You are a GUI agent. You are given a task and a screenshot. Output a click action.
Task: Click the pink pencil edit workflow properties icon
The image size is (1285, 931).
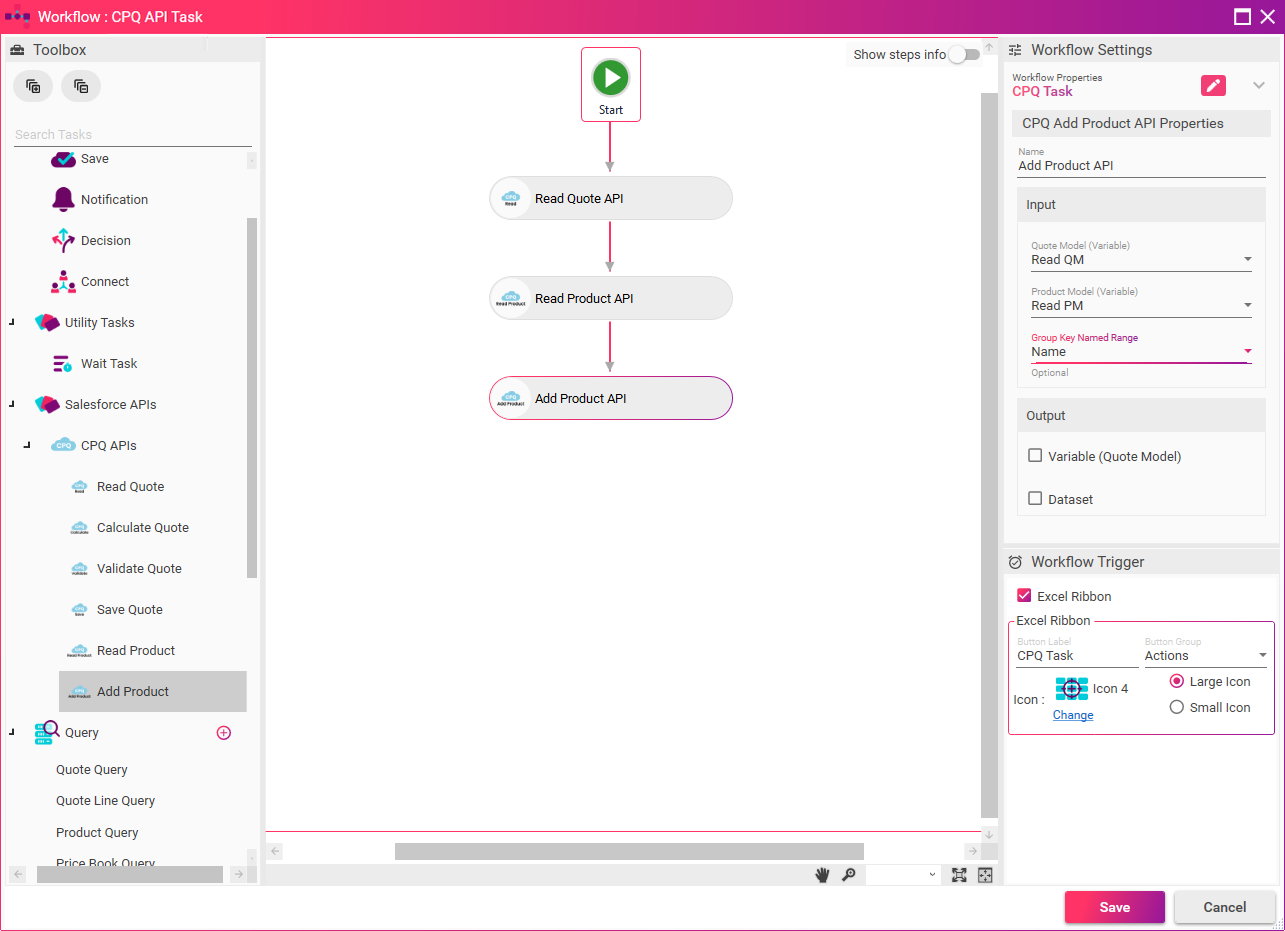click(x=1213, y=85)
